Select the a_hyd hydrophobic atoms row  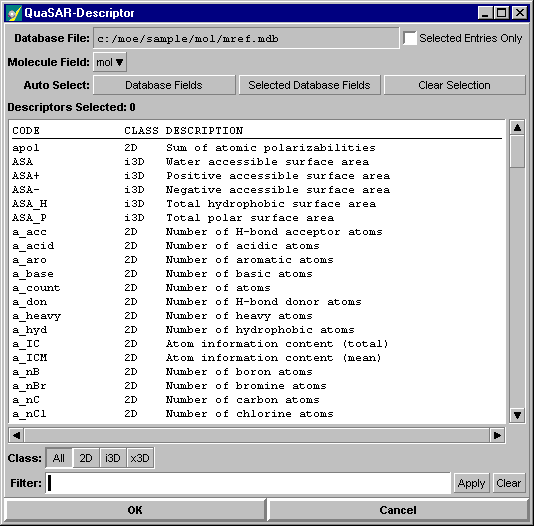(x=257, y=330)
